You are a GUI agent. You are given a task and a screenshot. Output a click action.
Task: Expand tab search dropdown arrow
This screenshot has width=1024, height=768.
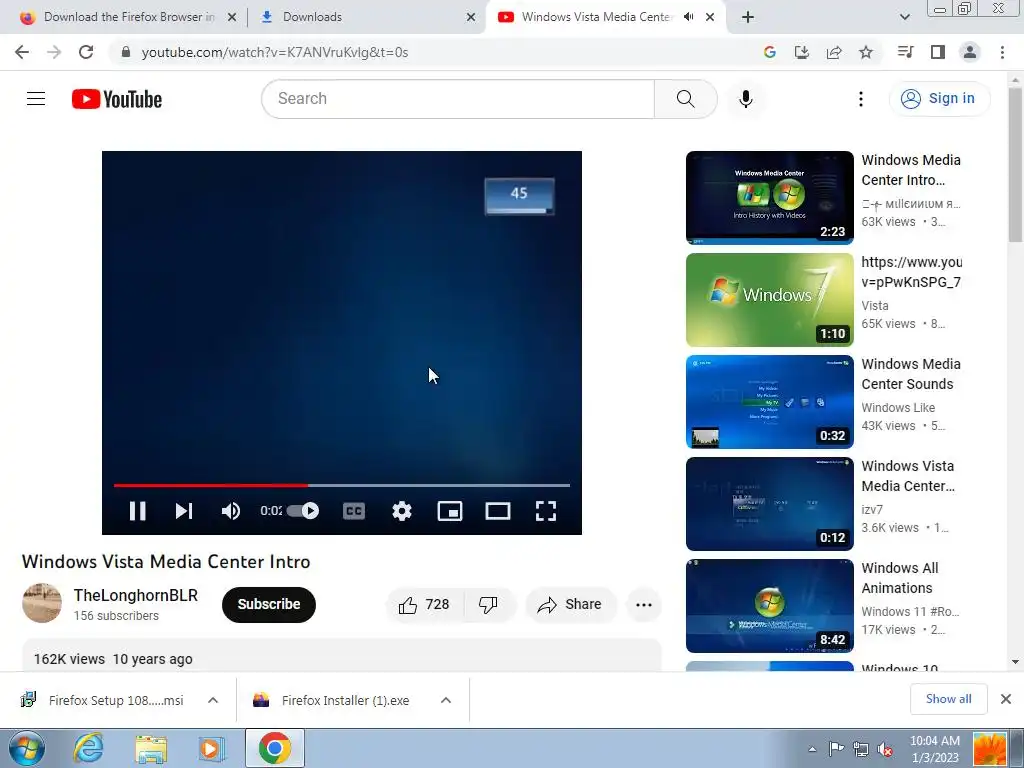[904, 17]
